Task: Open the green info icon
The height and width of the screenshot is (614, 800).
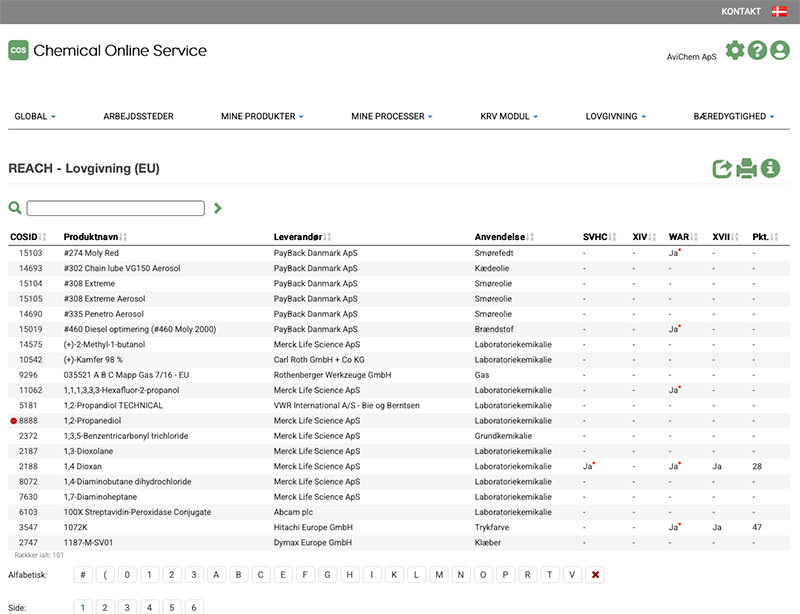Action: click(770, 168)
